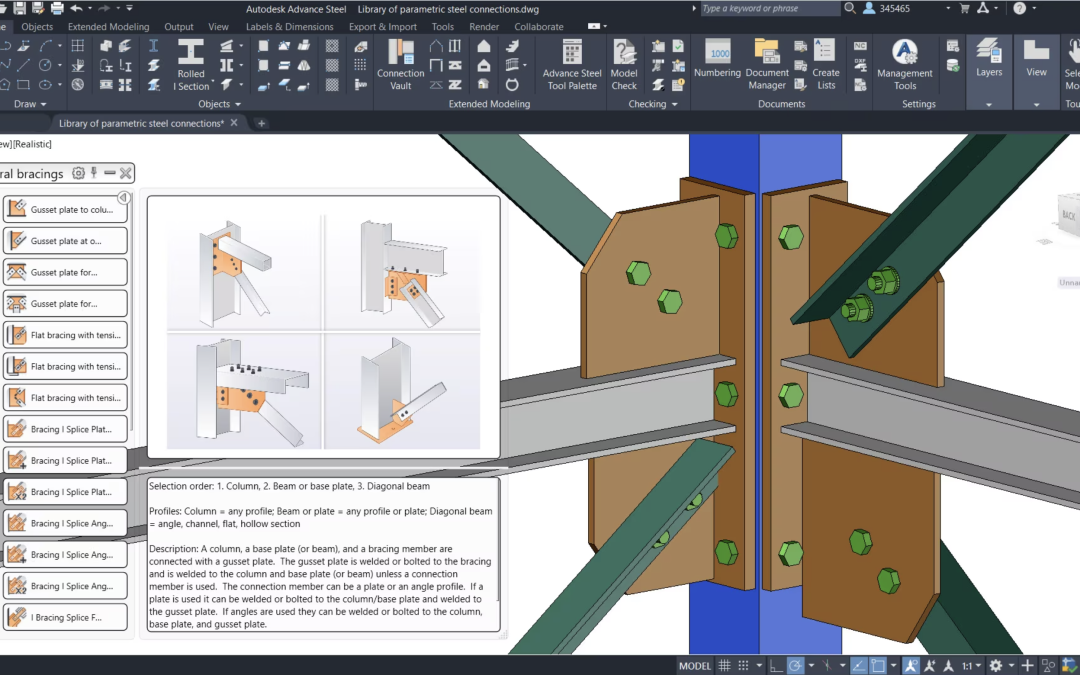Open the Advance Steel Tool Palette
Screen dimensions: 1080x675
572,65
